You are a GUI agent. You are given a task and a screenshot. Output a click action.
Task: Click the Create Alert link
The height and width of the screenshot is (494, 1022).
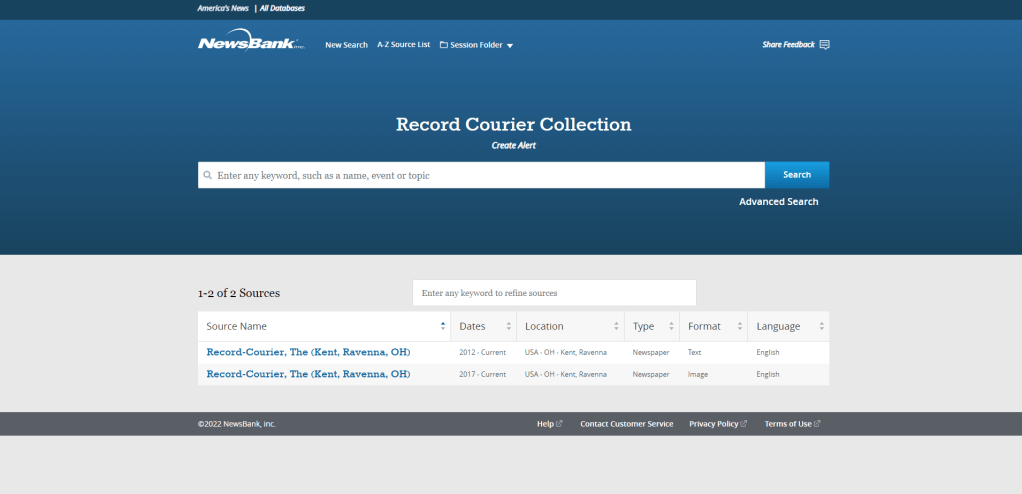(x=514, y=145)
